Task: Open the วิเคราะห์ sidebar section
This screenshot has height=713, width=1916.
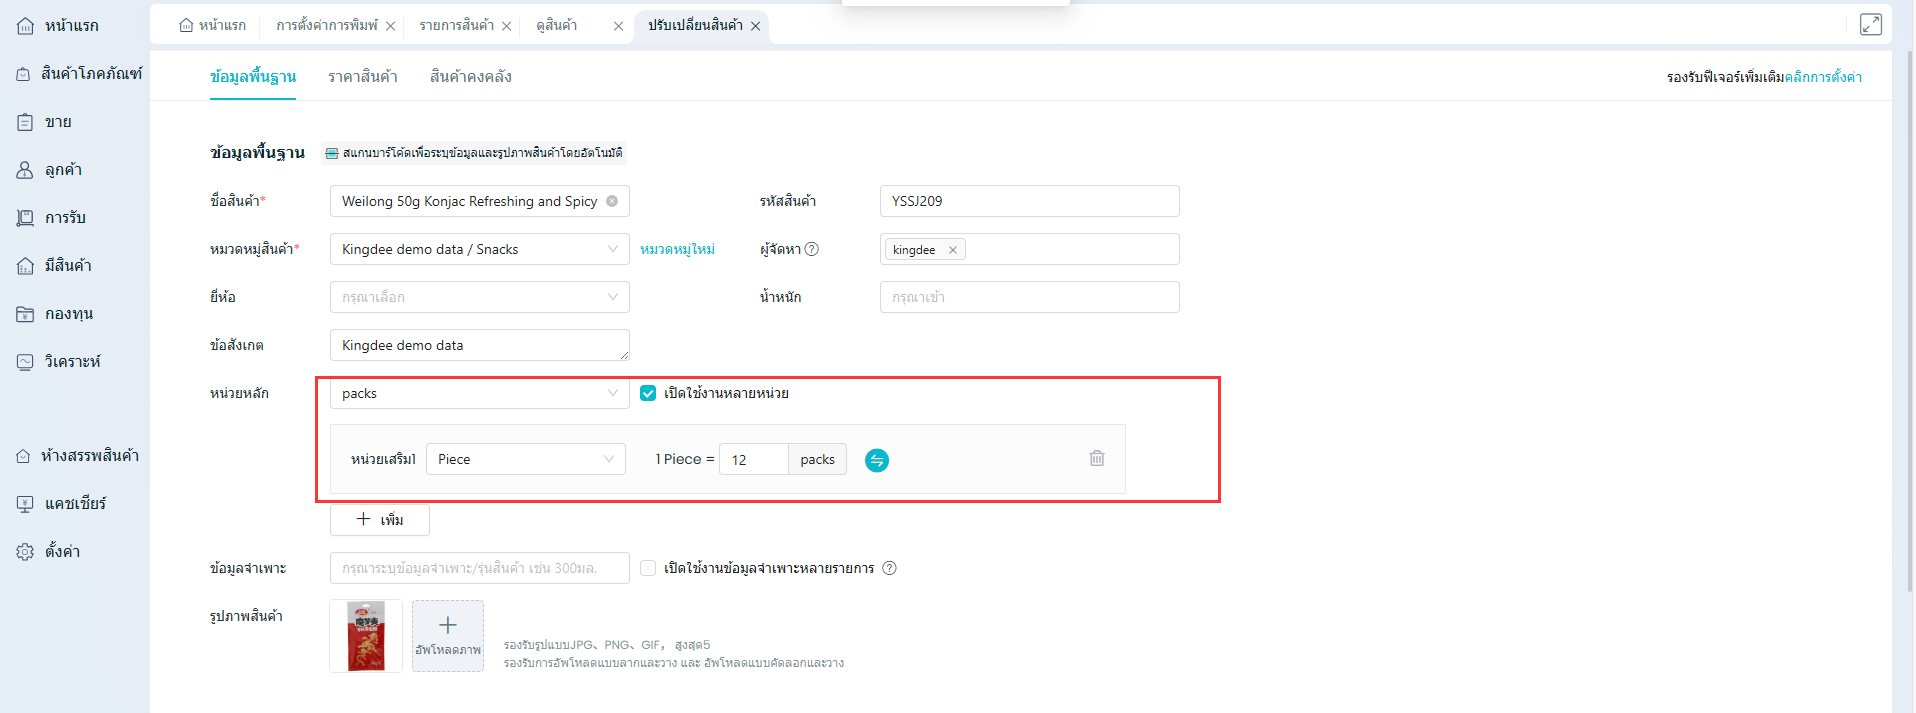Action: point(72,362)
